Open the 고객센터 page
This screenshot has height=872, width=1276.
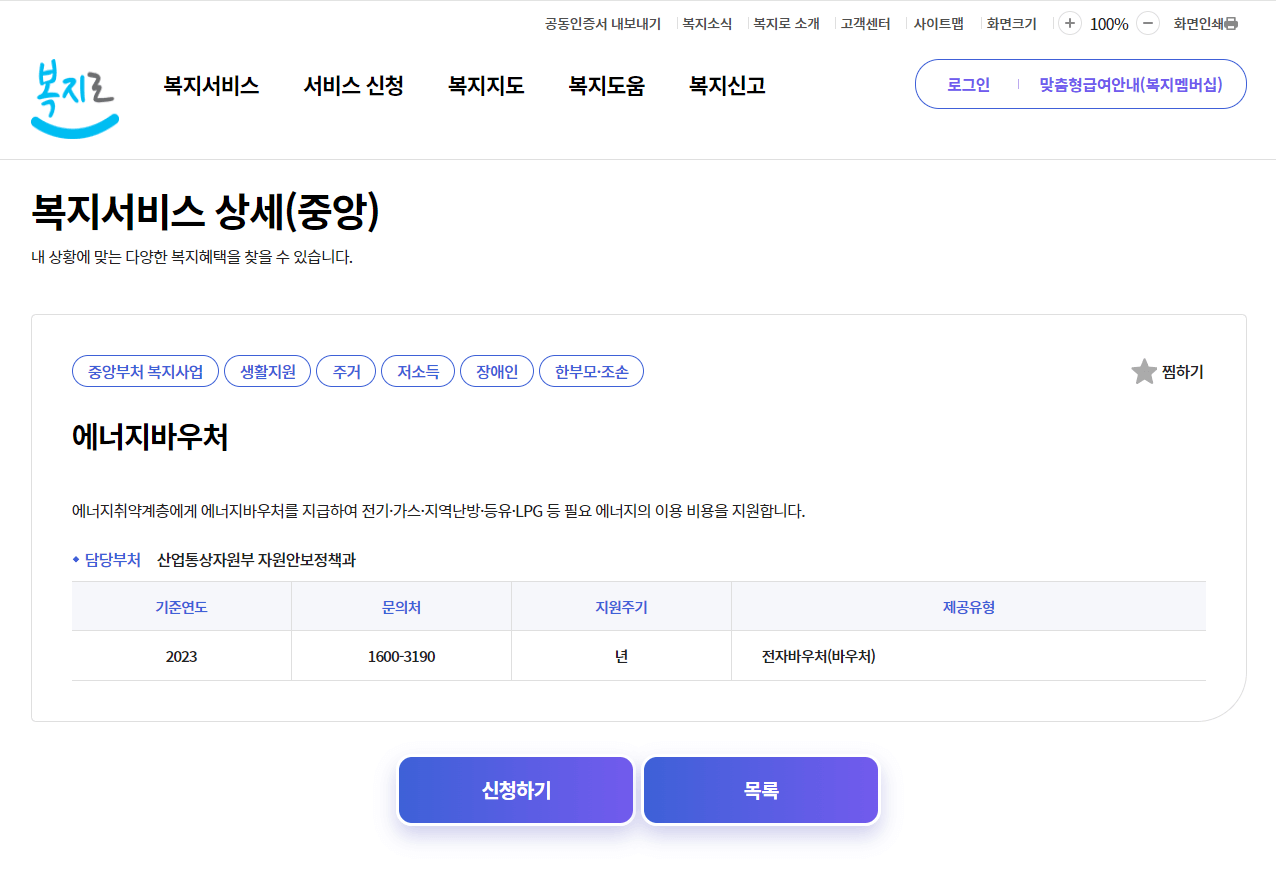(x=863, y=23)
